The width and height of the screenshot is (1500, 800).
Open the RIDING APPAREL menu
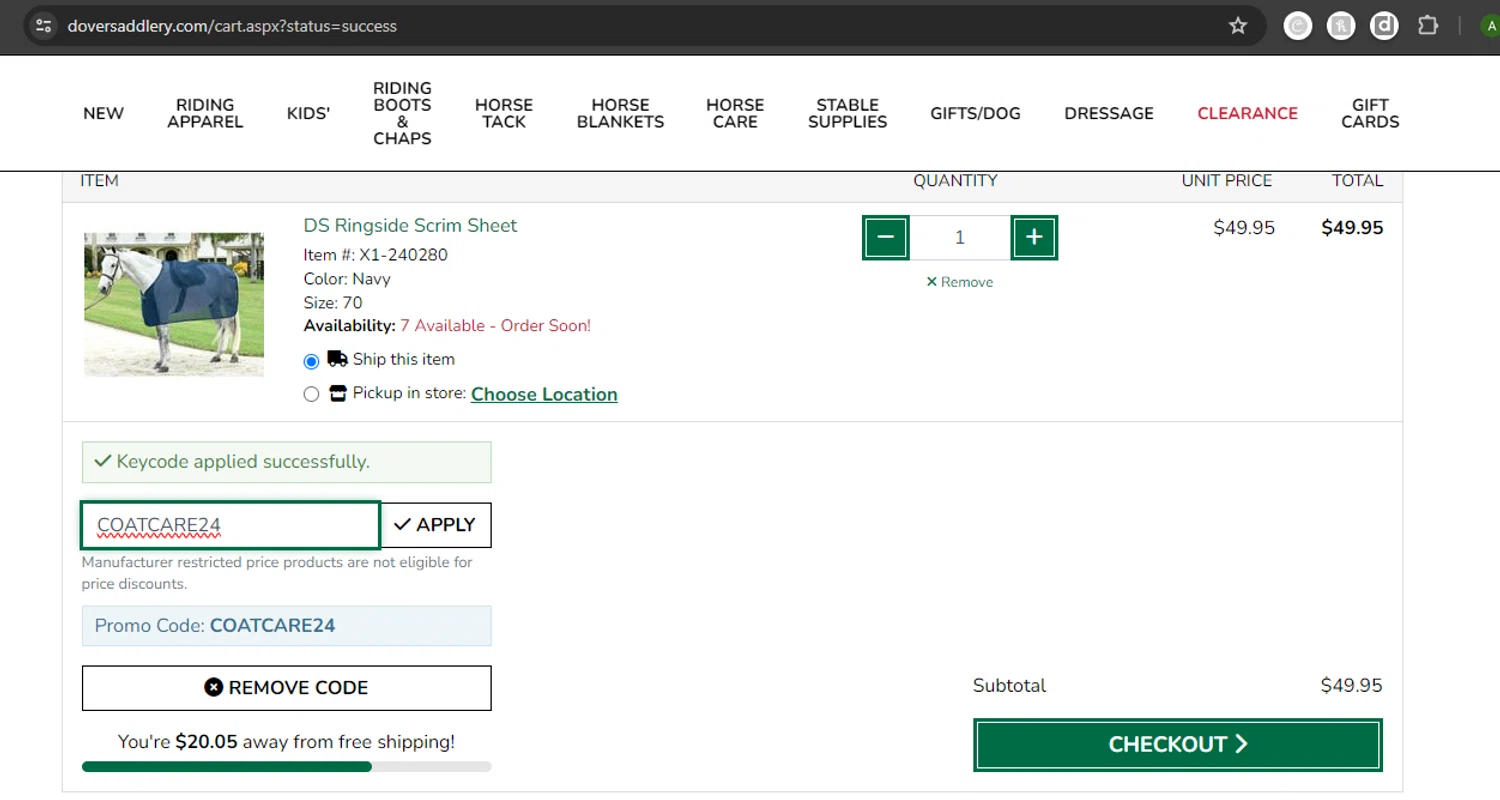(x=205, y=113)
